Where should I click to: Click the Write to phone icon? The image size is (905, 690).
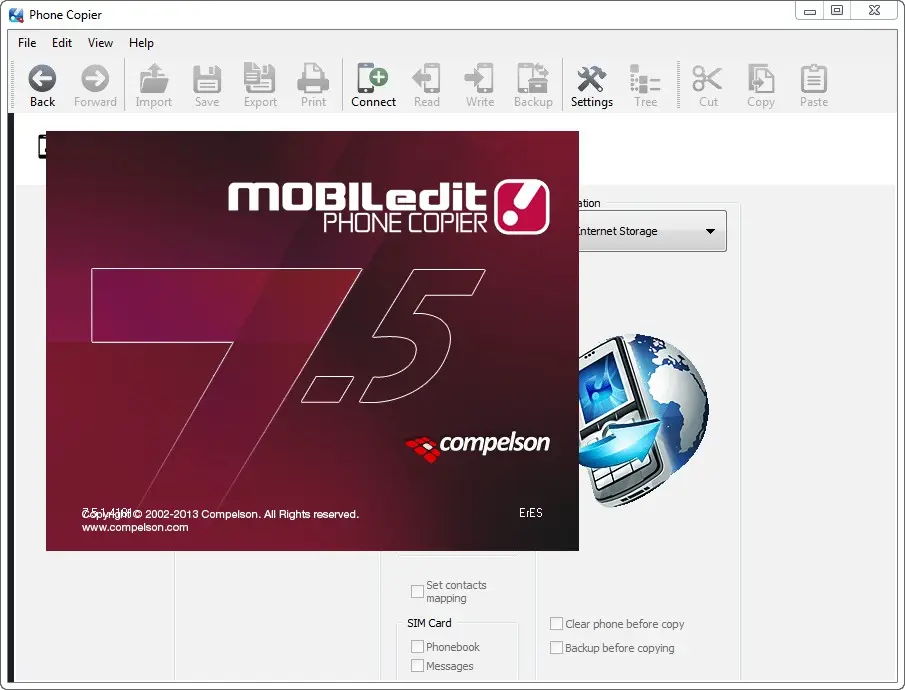pyautogui.click(x=480, y=79)
